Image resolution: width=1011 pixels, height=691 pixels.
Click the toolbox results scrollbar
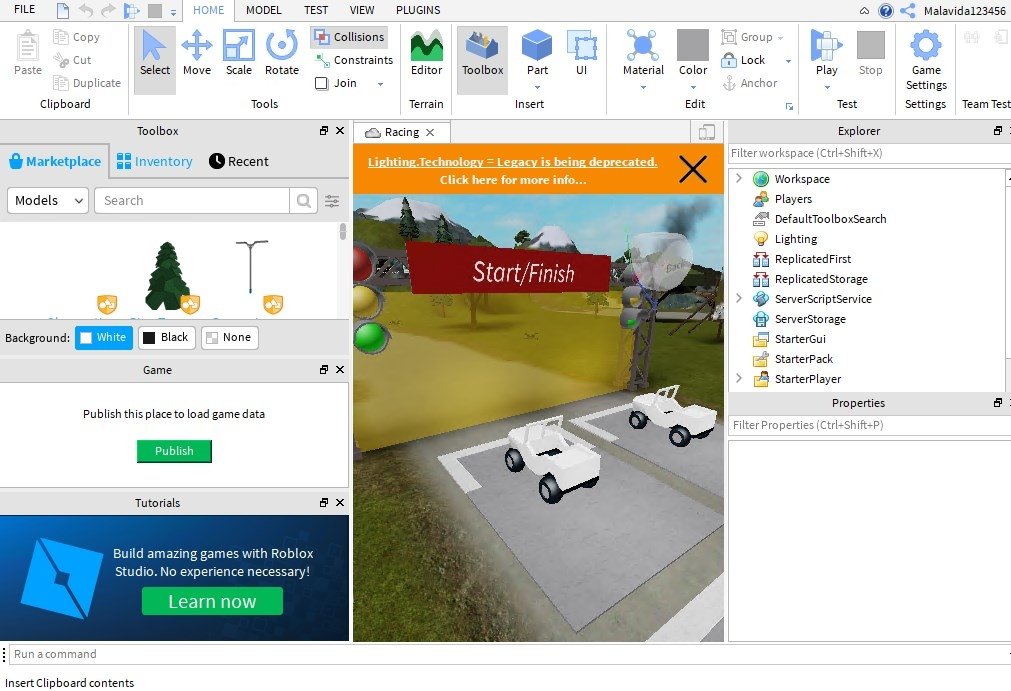342,231
